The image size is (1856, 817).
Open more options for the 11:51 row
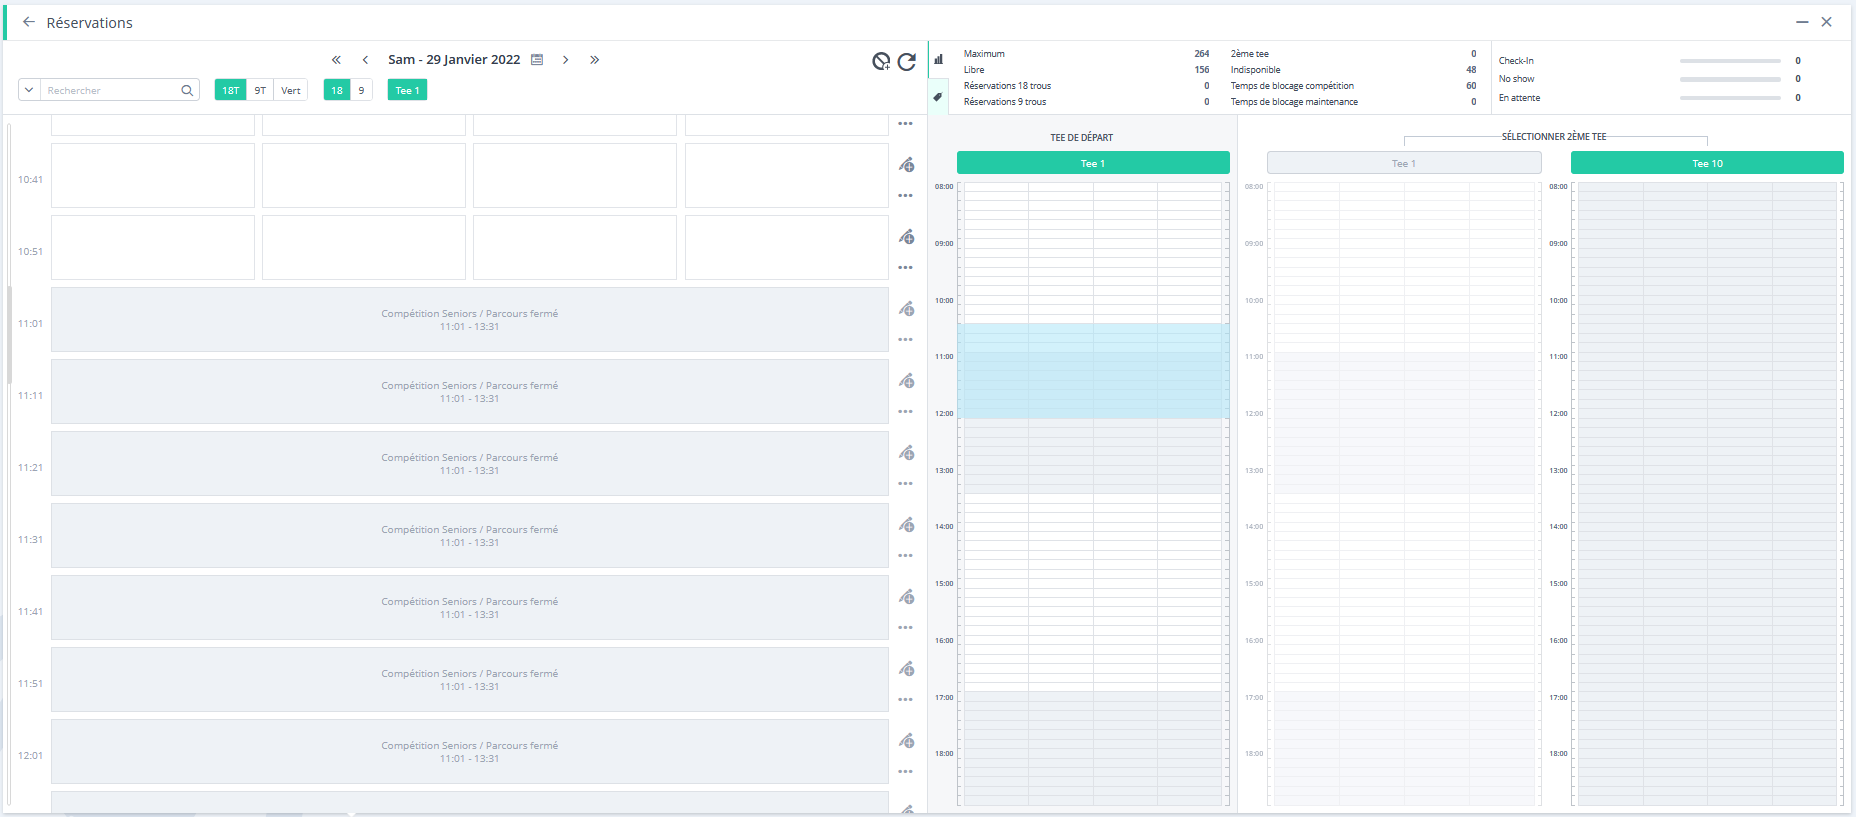(x=905, y=700)
